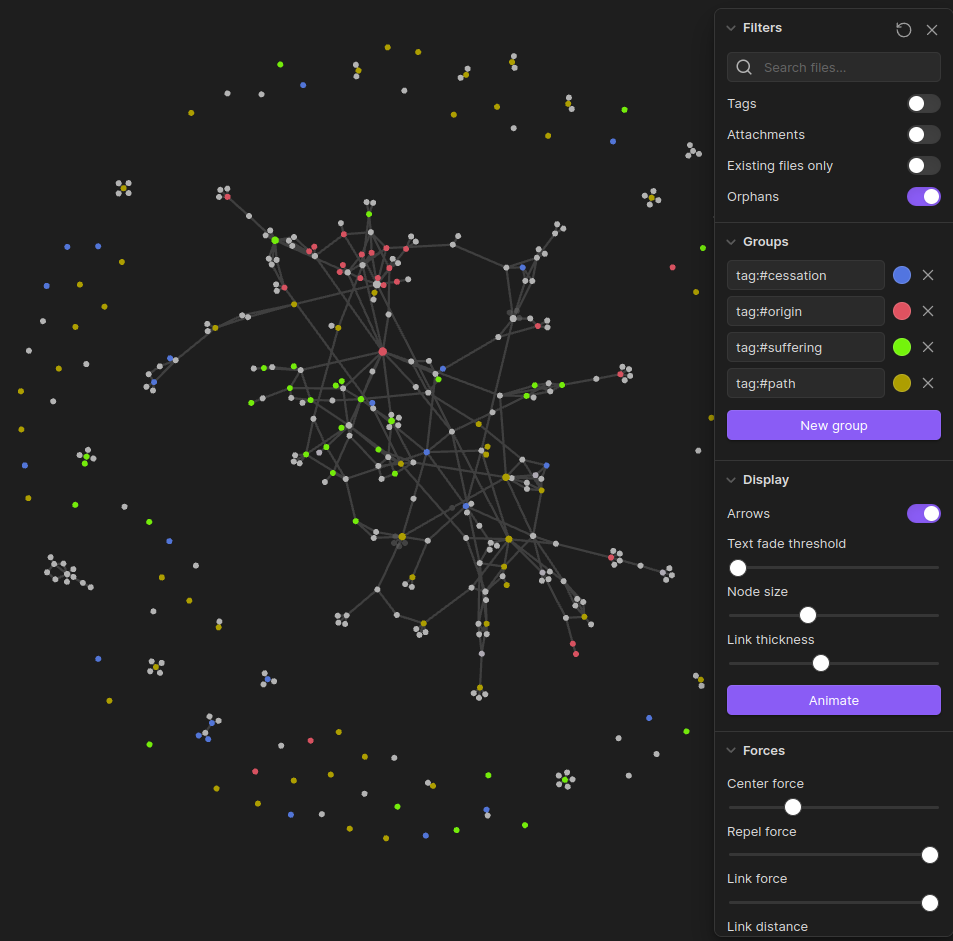Delete the tag:#origin group

tap(928, 311)
